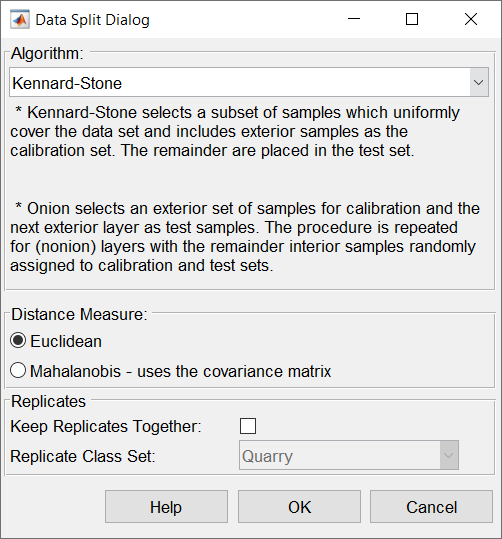Click the Help button

tap(166, 507)
